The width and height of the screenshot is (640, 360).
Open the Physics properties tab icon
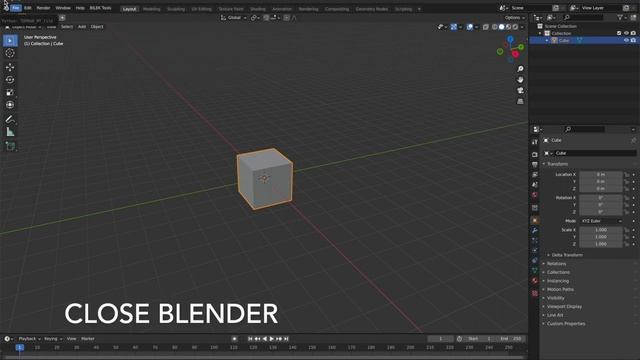tap(535, 250)
